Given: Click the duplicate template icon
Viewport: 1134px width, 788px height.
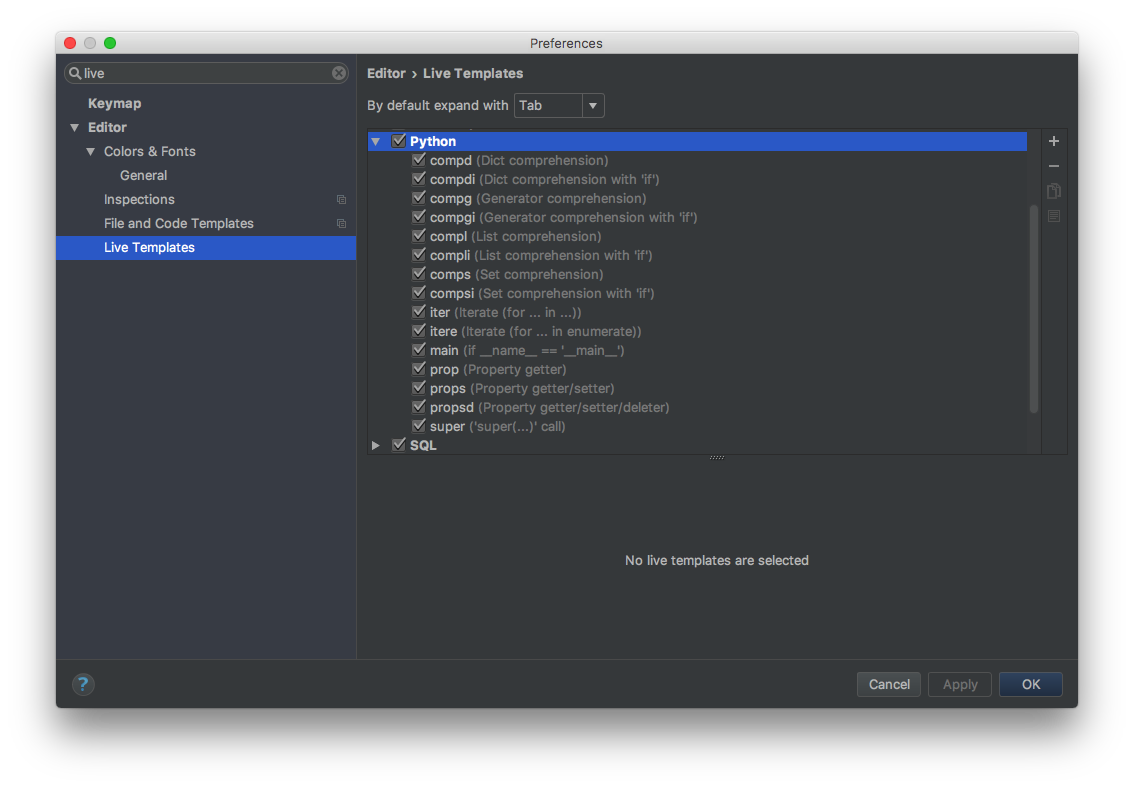Looking at the screenshot, I should coord(1054,191).
